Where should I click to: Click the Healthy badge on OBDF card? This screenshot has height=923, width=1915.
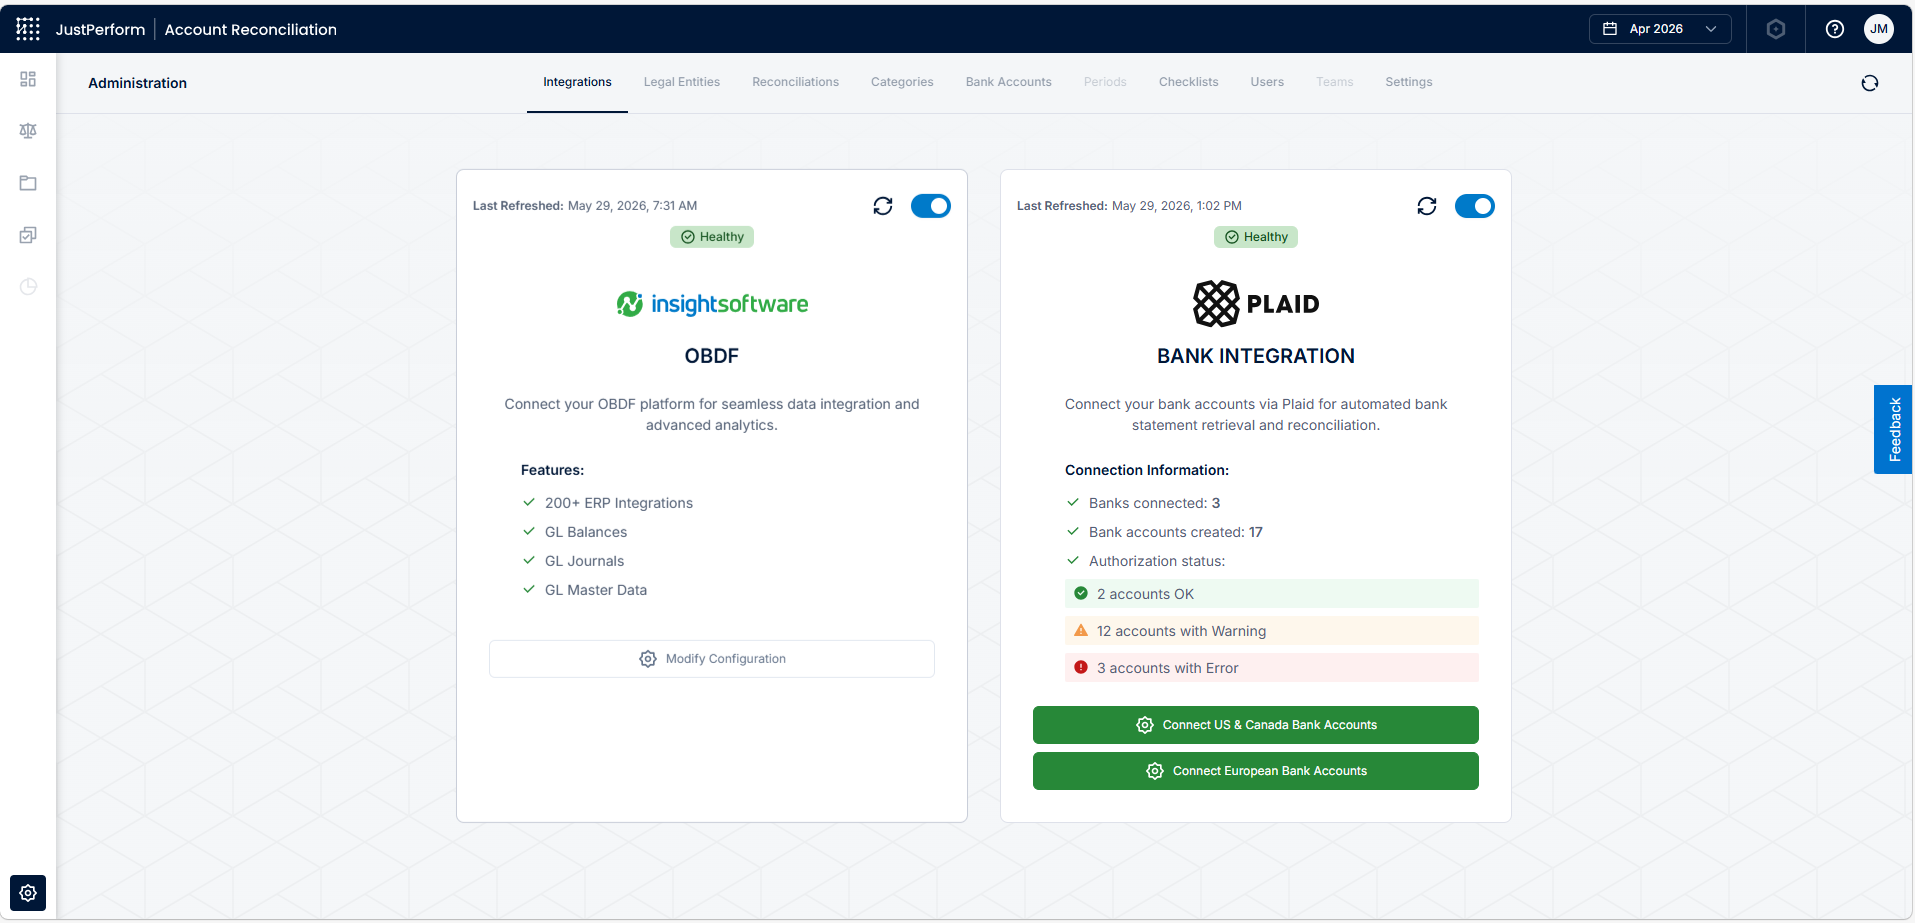click(712, 237)
